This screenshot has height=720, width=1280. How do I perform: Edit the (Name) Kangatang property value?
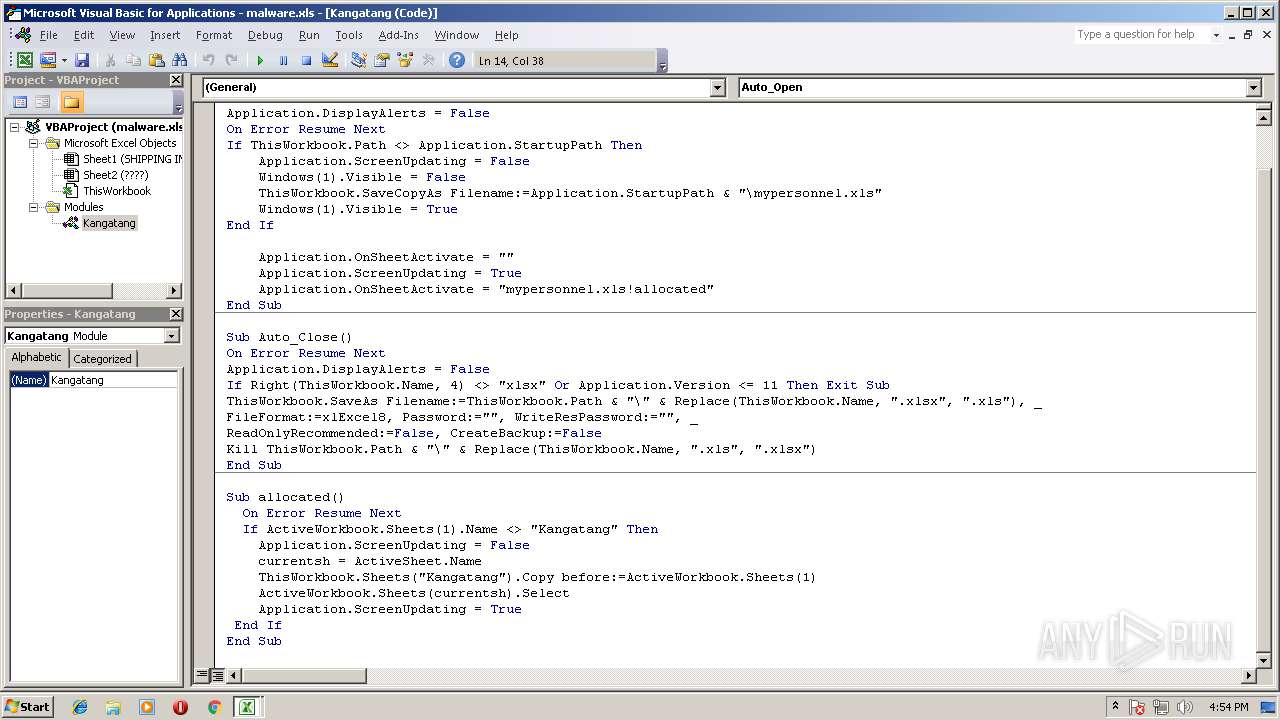tap(113, 380)
